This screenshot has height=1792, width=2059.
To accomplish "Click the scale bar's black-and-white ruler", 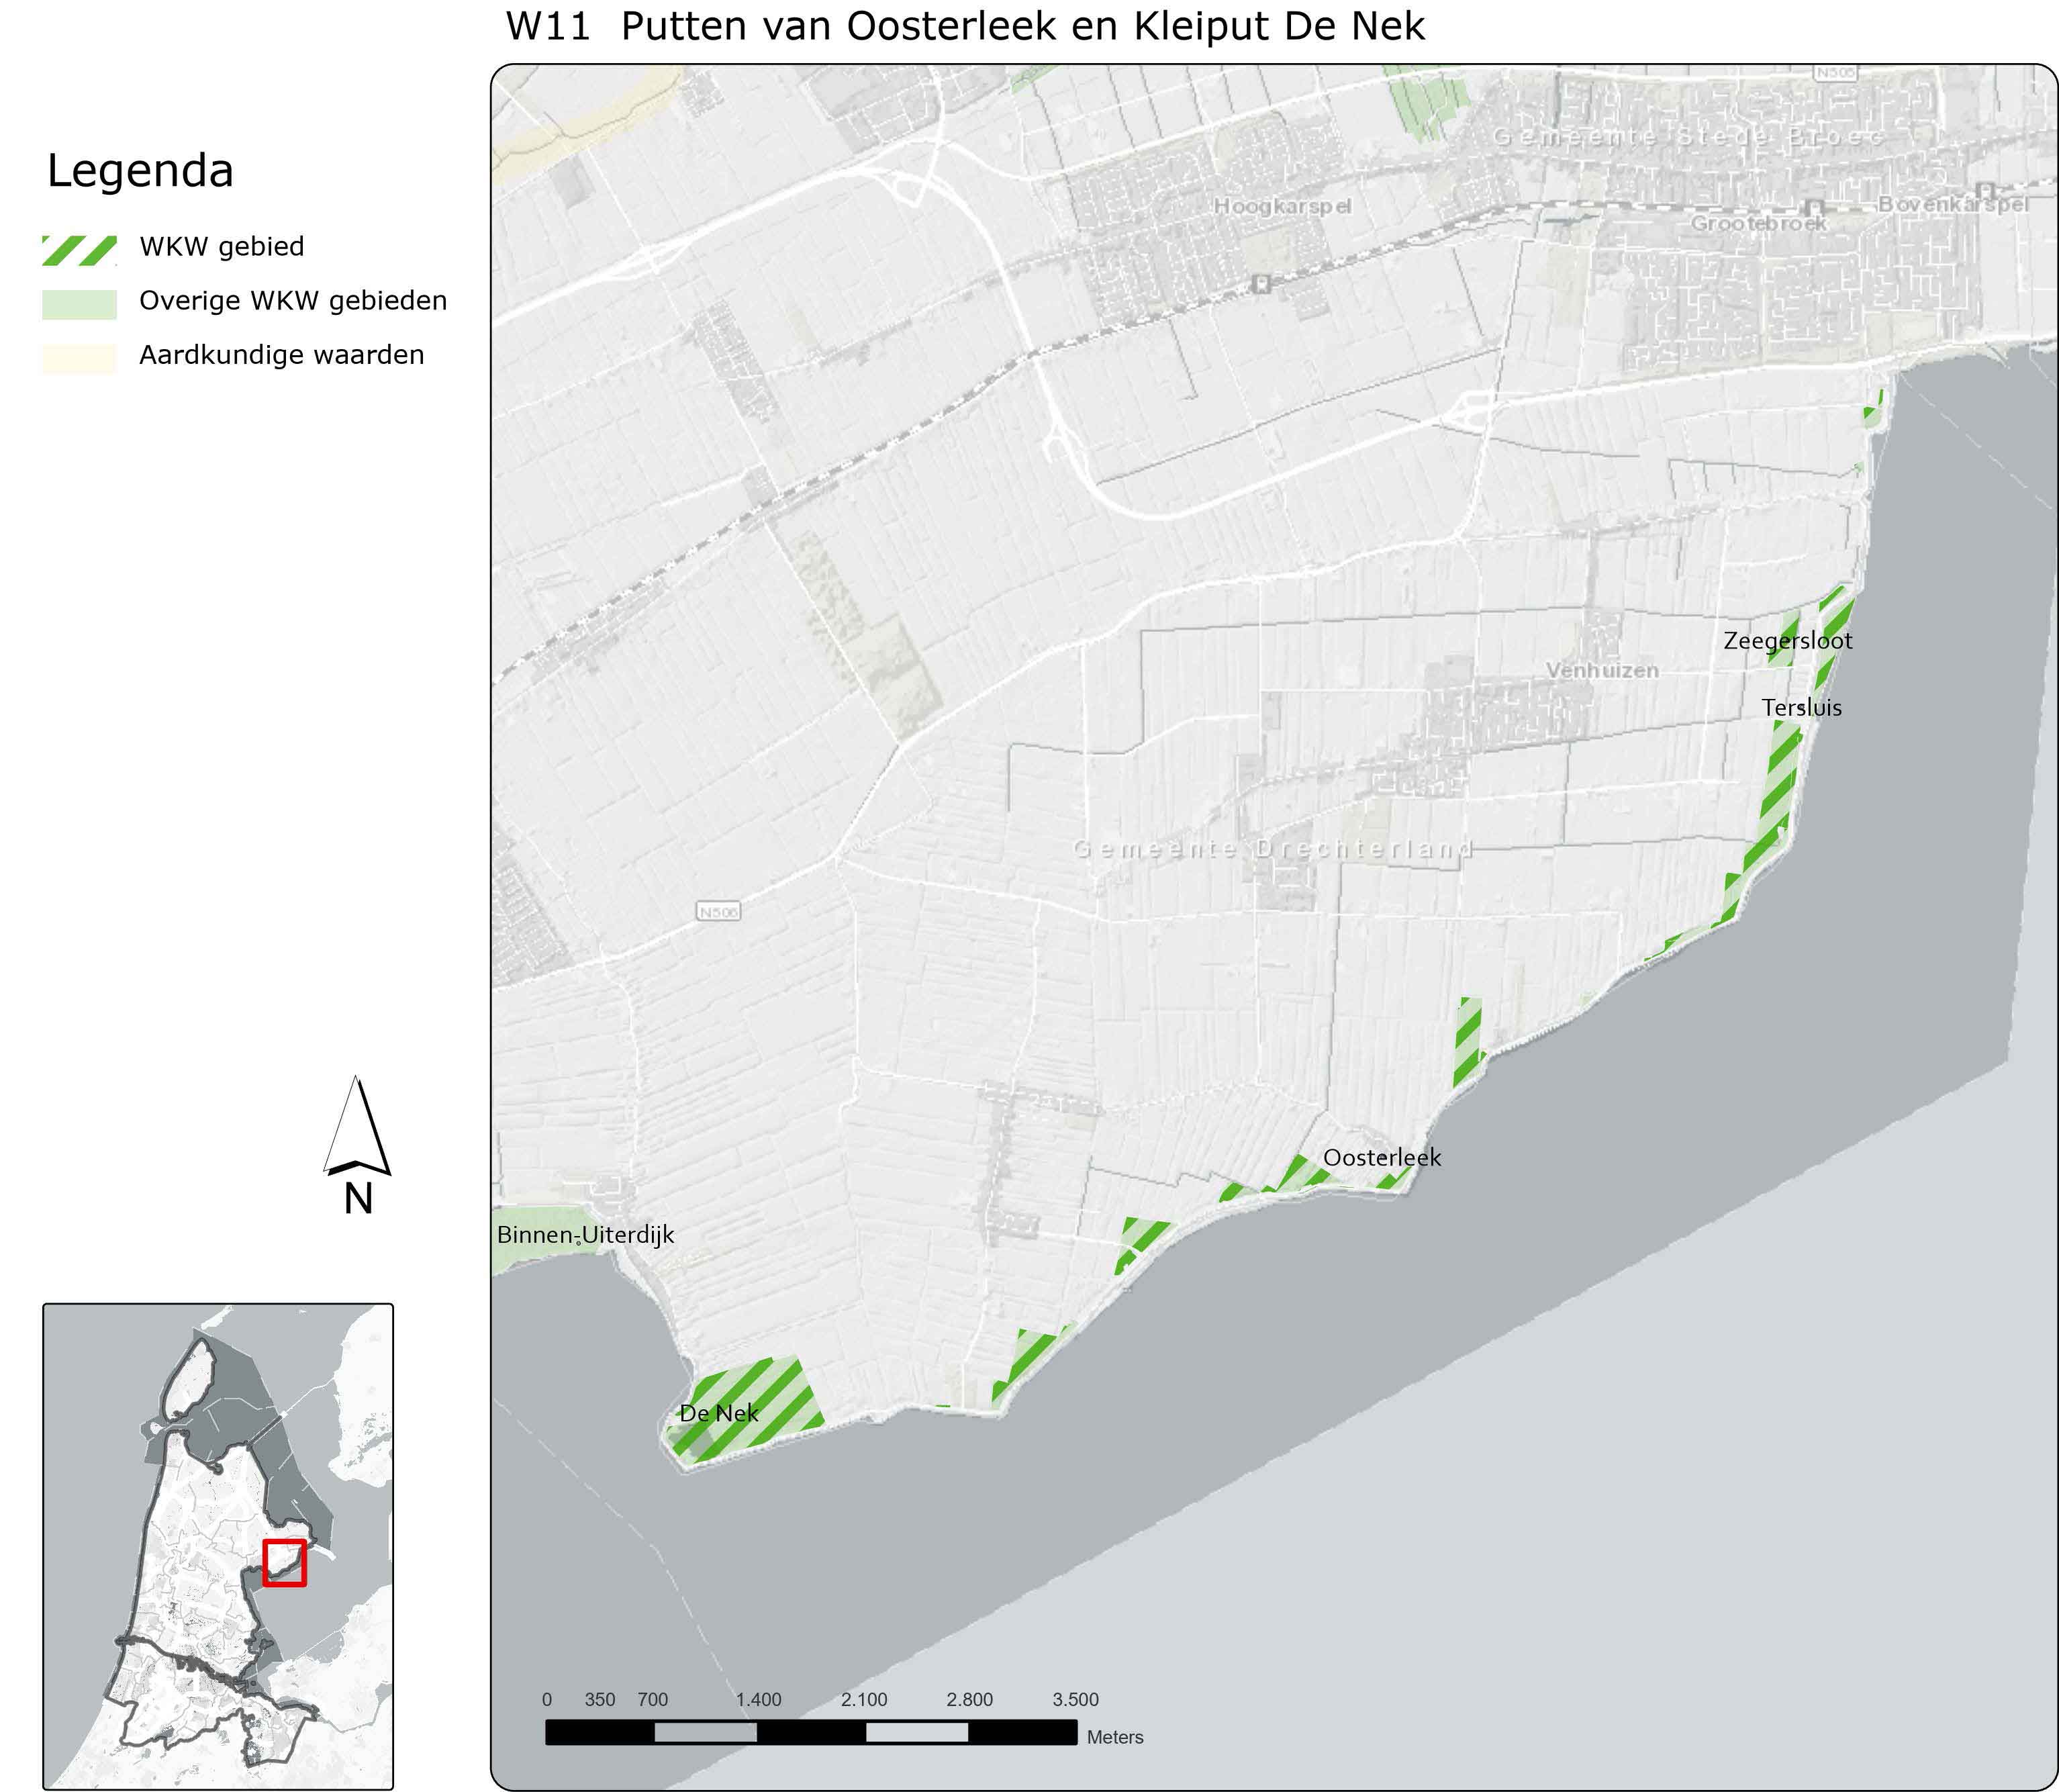I will tap(810, 1732).
